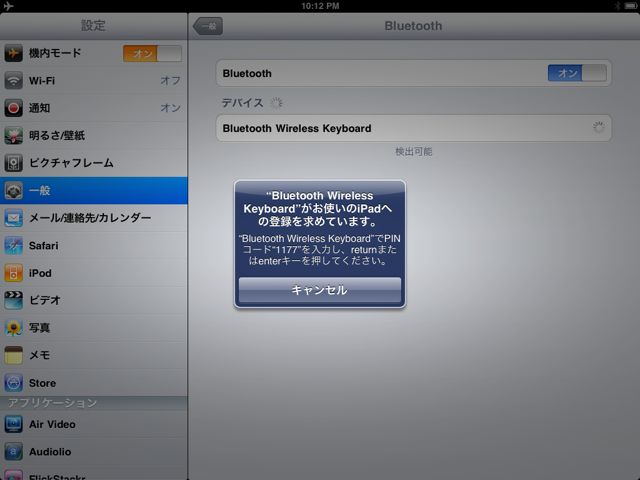
Task: Tap キャンセル in the pairing dialog
Action: (x=320, y=290)
